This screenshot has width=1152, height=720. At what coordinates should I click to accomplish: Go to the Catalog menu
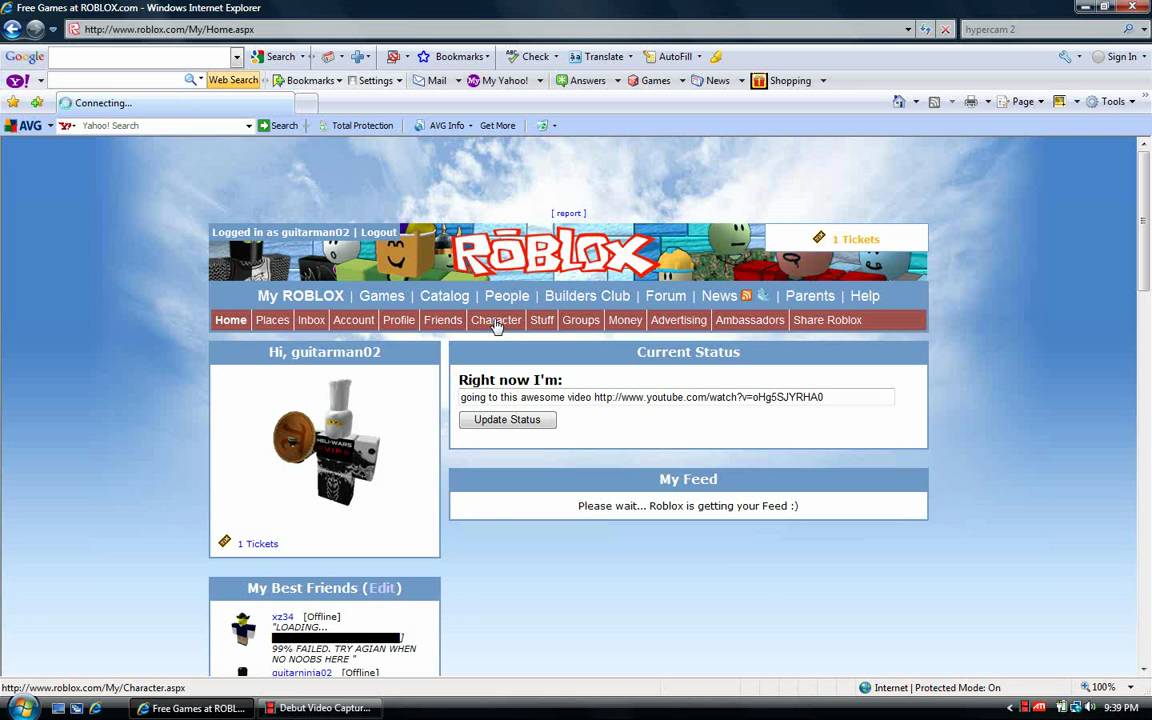point(444,296)
